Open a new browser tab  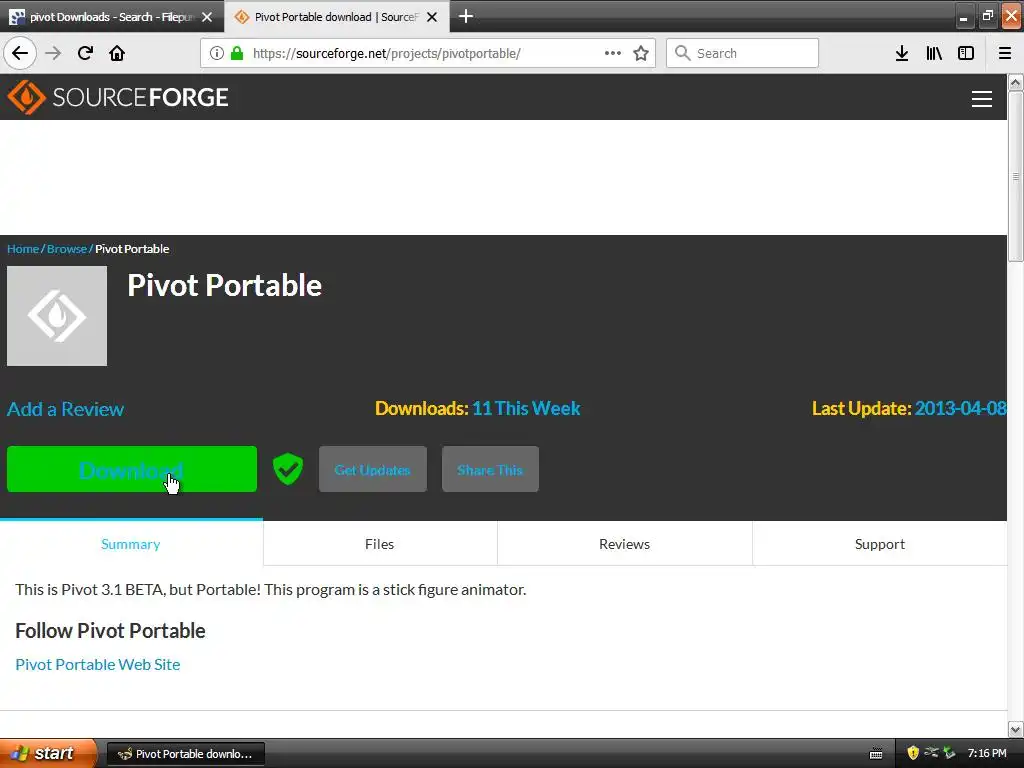(466, 16)
